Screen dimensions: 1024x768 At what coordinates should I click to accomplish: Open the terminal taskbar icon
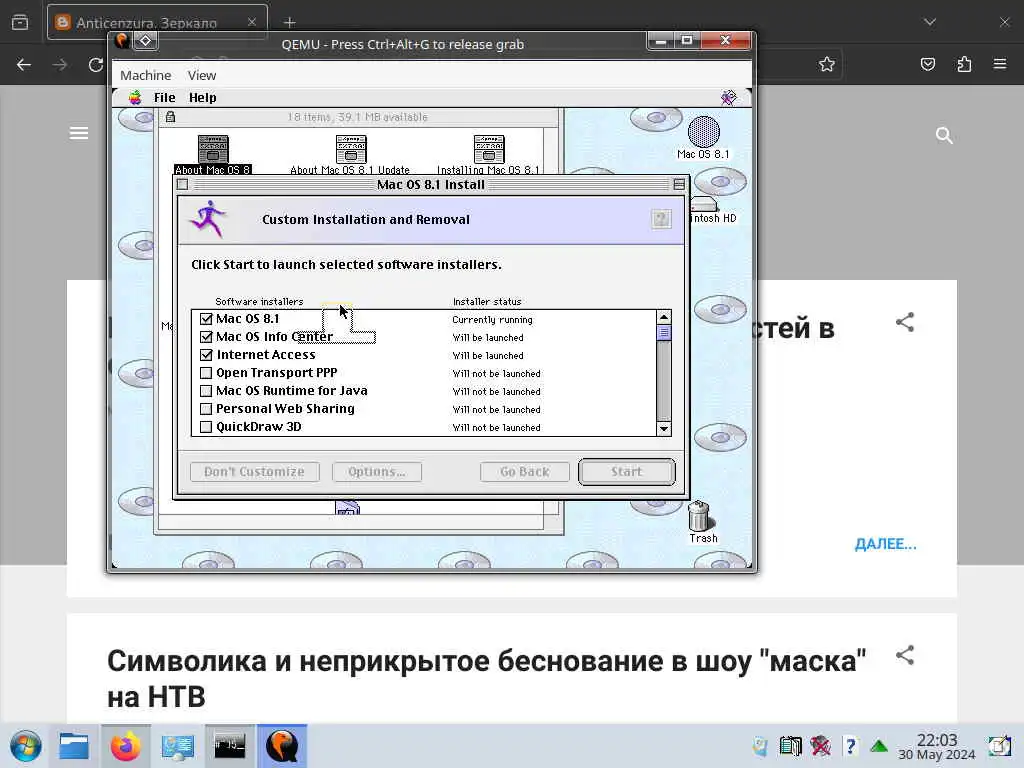[230, 746]
